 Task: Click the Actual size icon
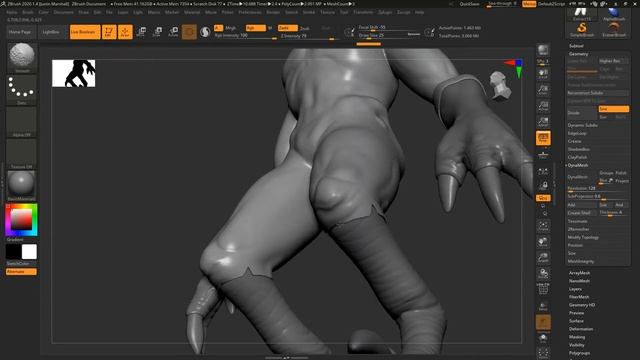(x=543, y=106)
